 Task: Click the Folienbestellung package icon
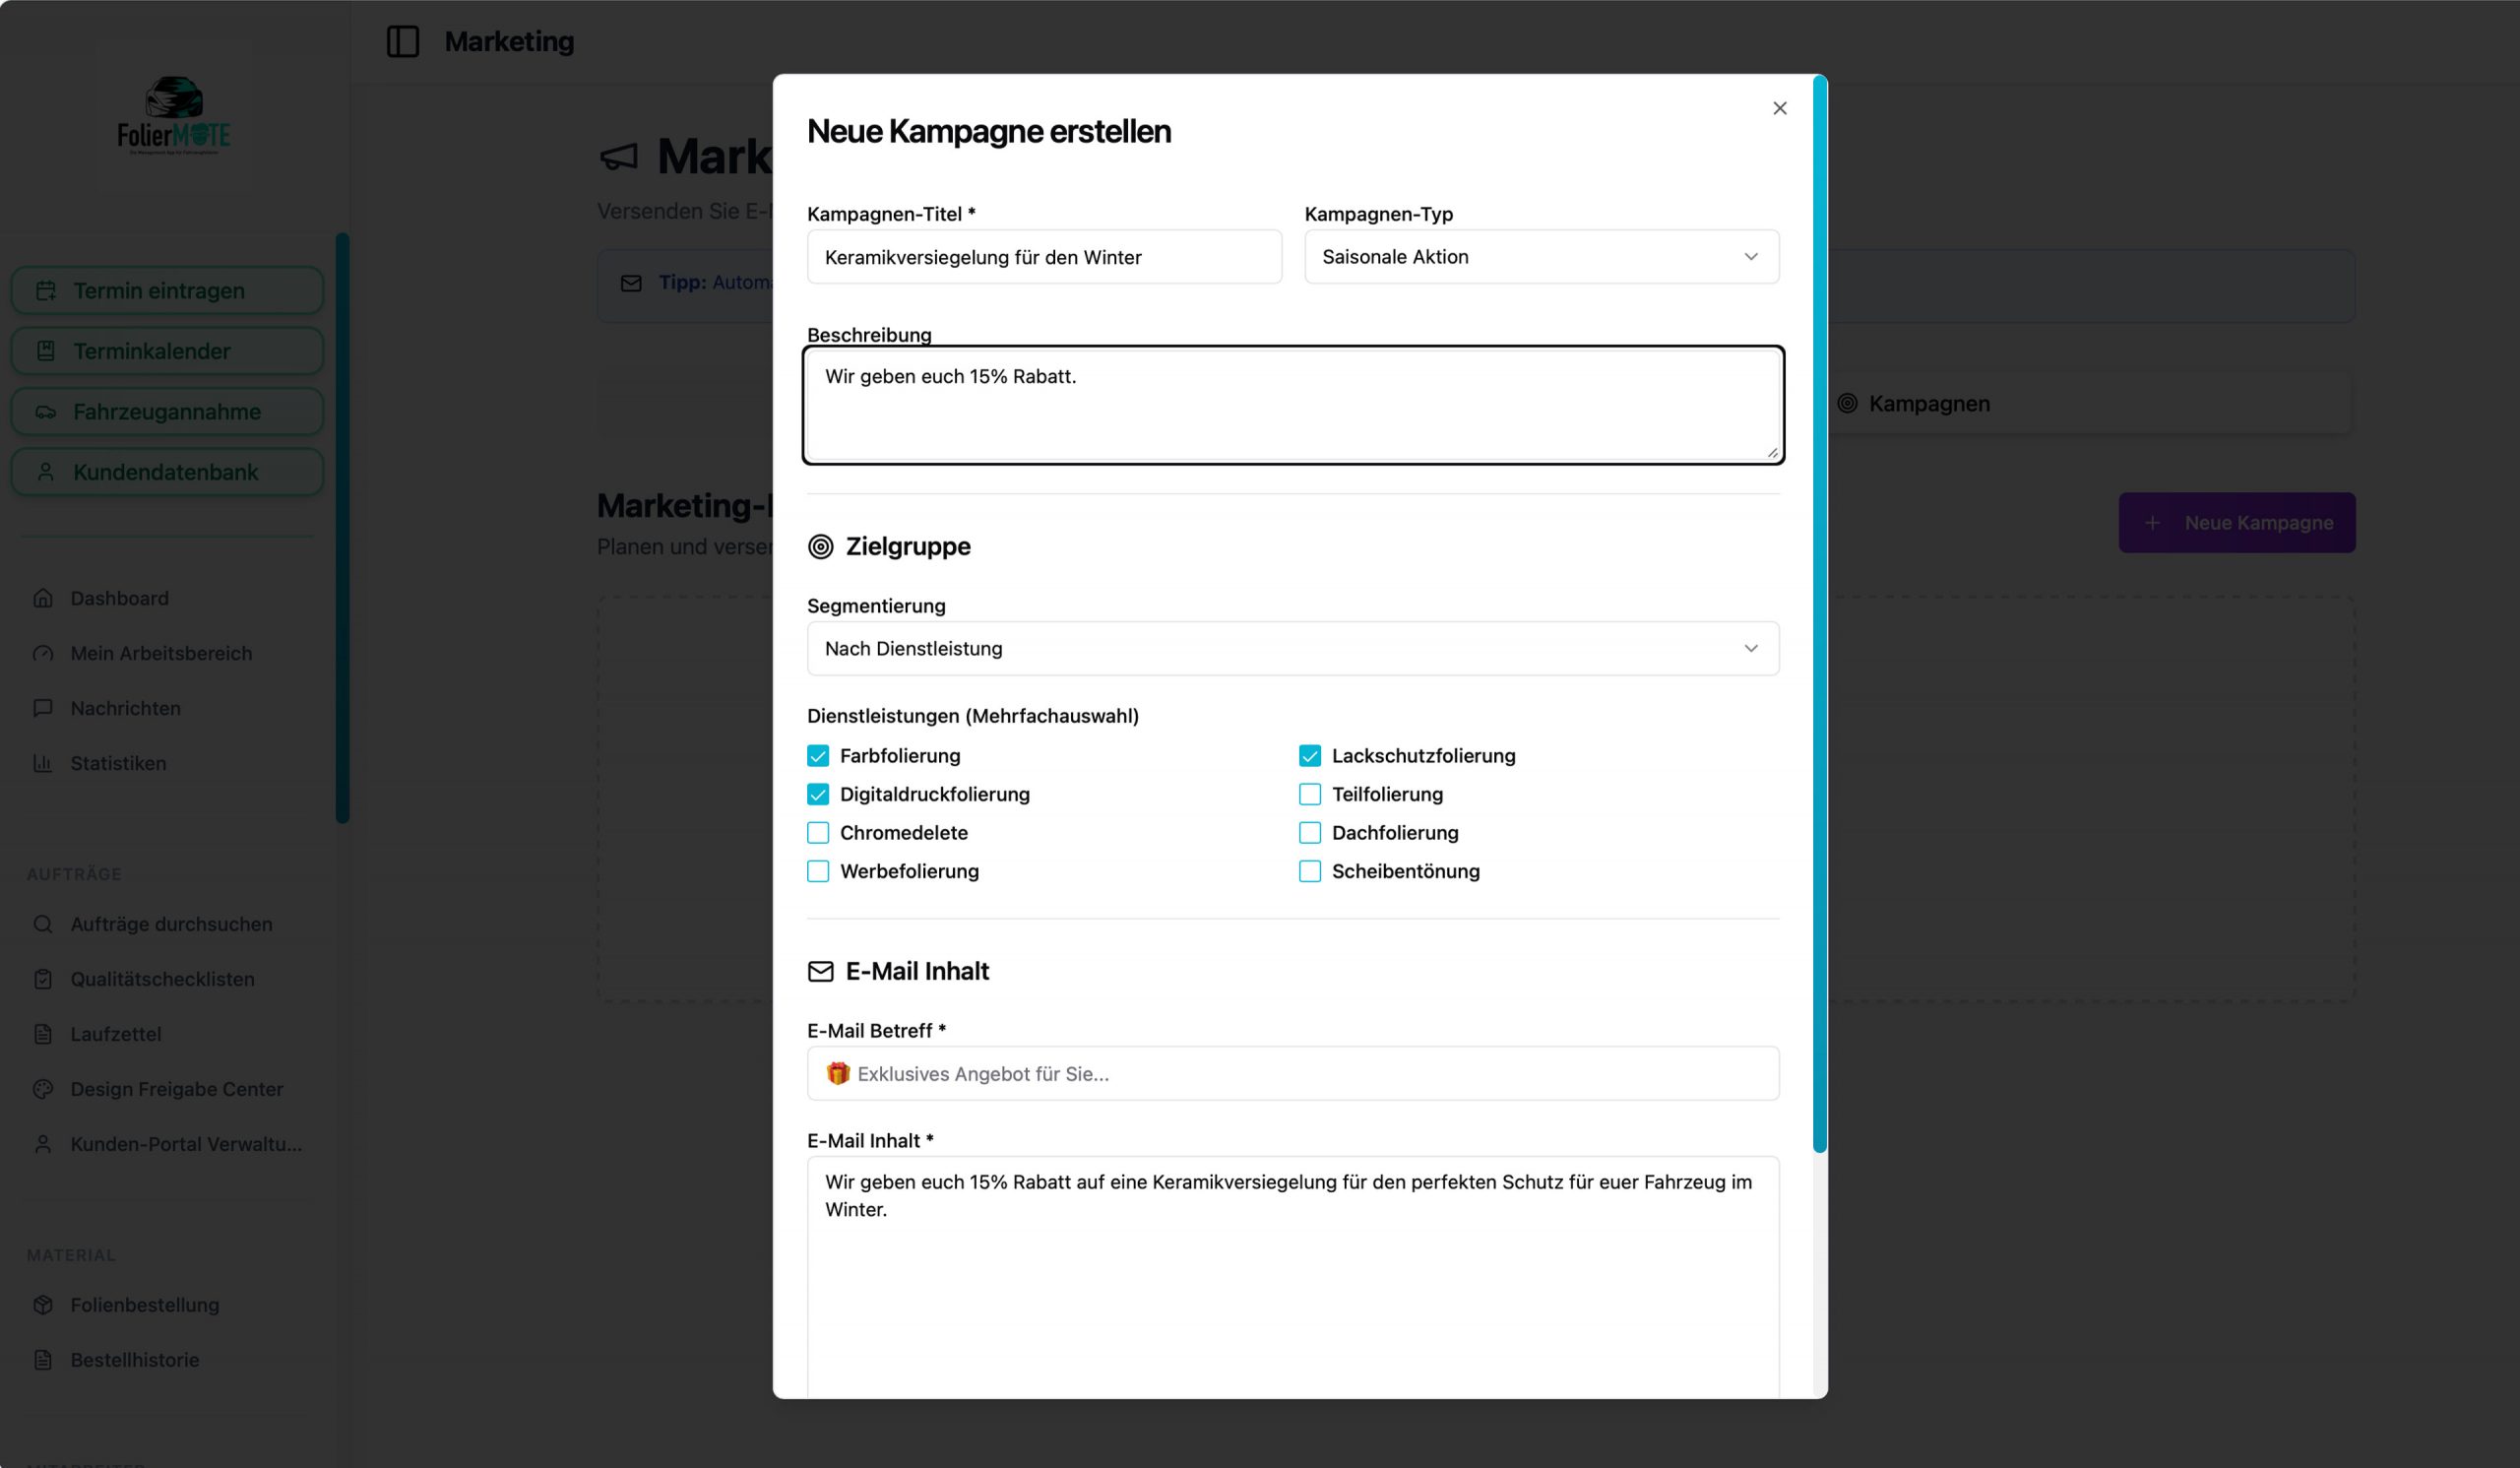click(x=43, y=1305)
